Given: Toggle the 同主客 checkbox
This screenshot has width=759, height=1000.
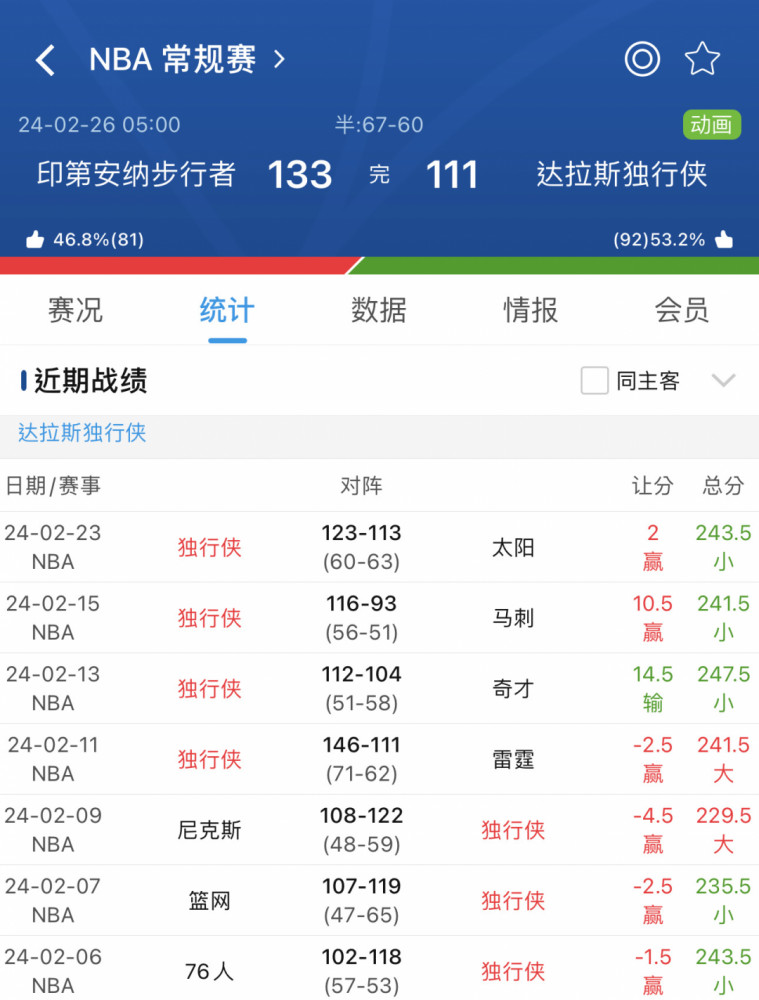Looking at the screenshot, I should (594, 381).
